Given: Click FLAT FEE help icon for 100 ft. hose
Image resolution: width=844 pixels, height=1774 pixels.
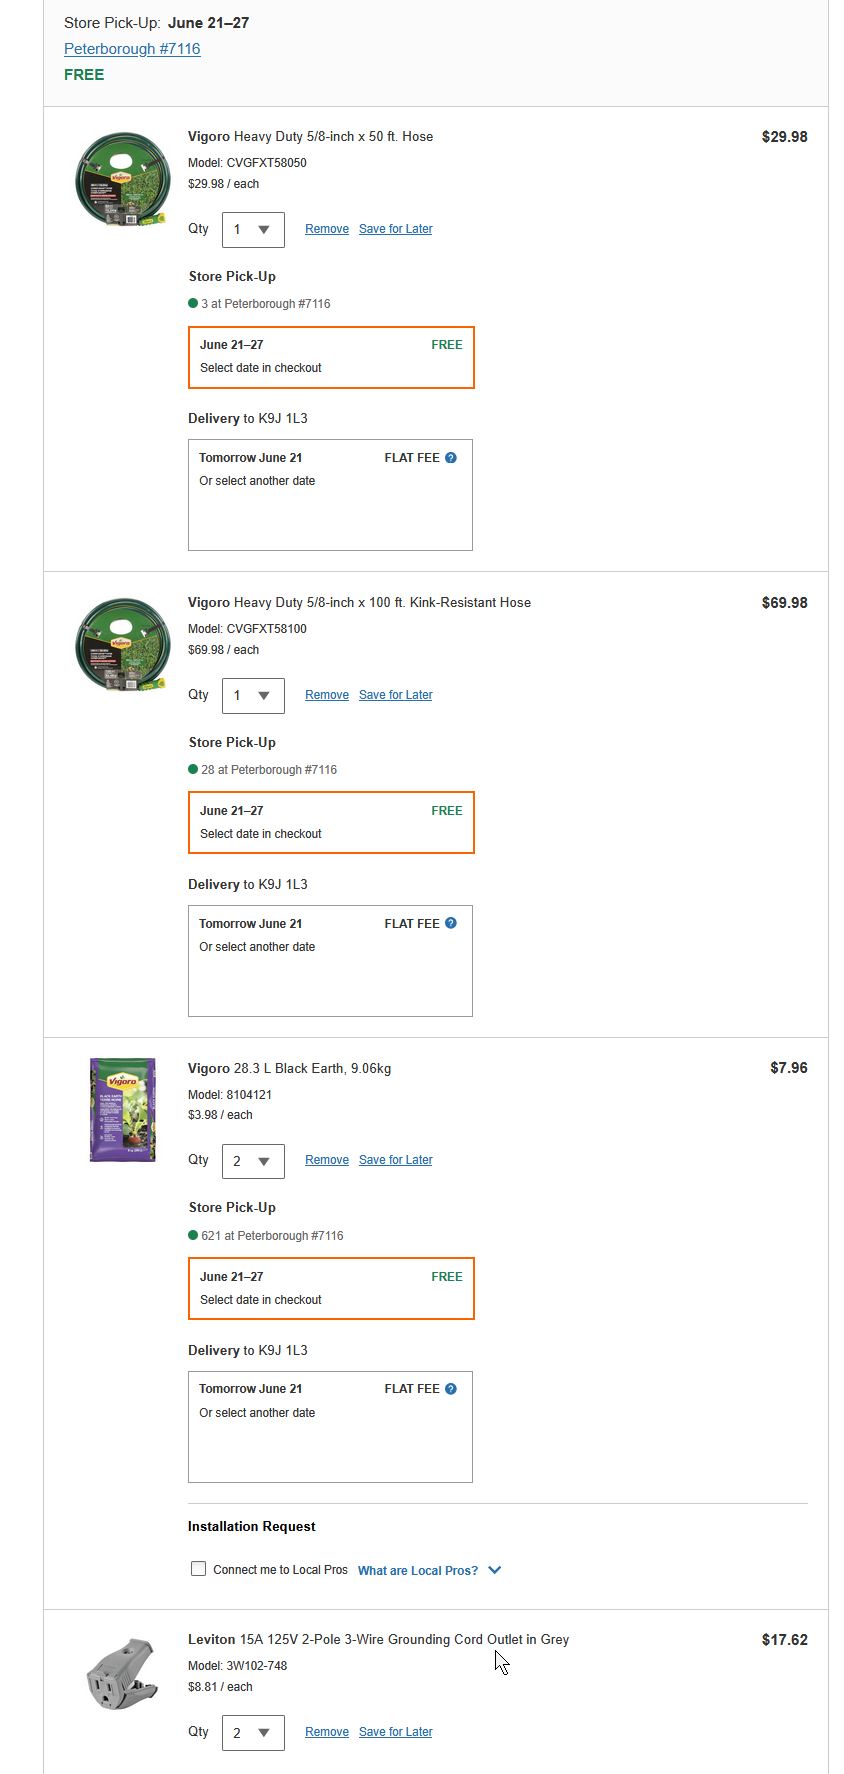Looking at the screenshot, I should (x=451, y=924).
